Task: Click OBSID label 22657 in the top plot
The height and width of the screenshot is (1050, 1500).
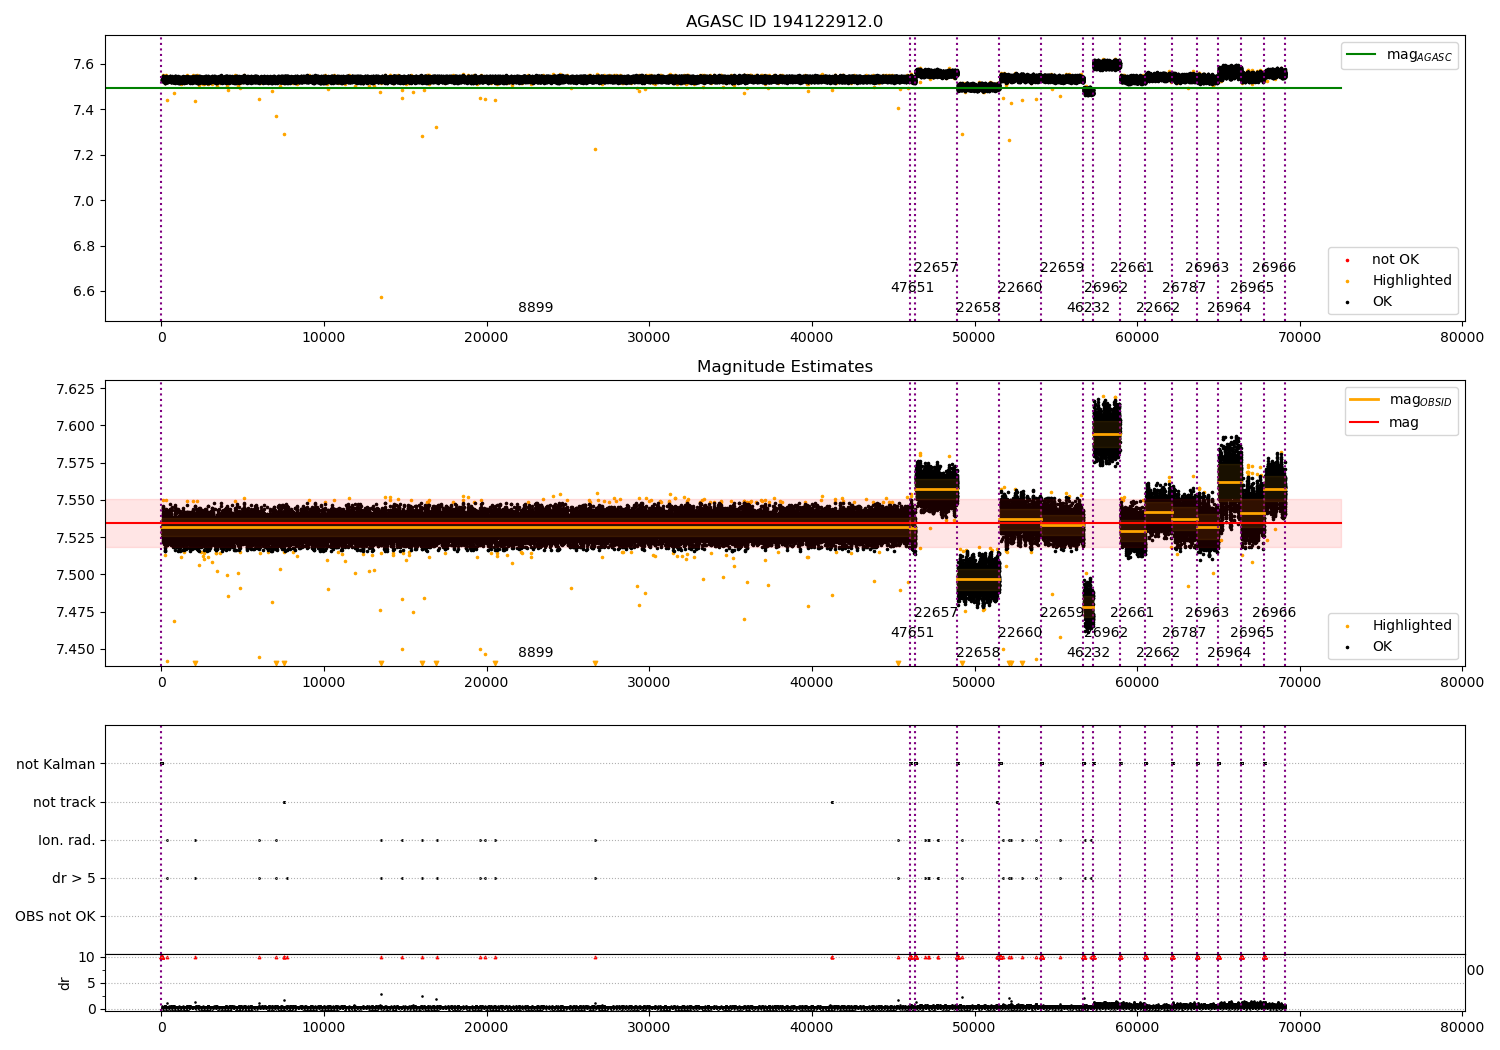Action: (936, 267)
